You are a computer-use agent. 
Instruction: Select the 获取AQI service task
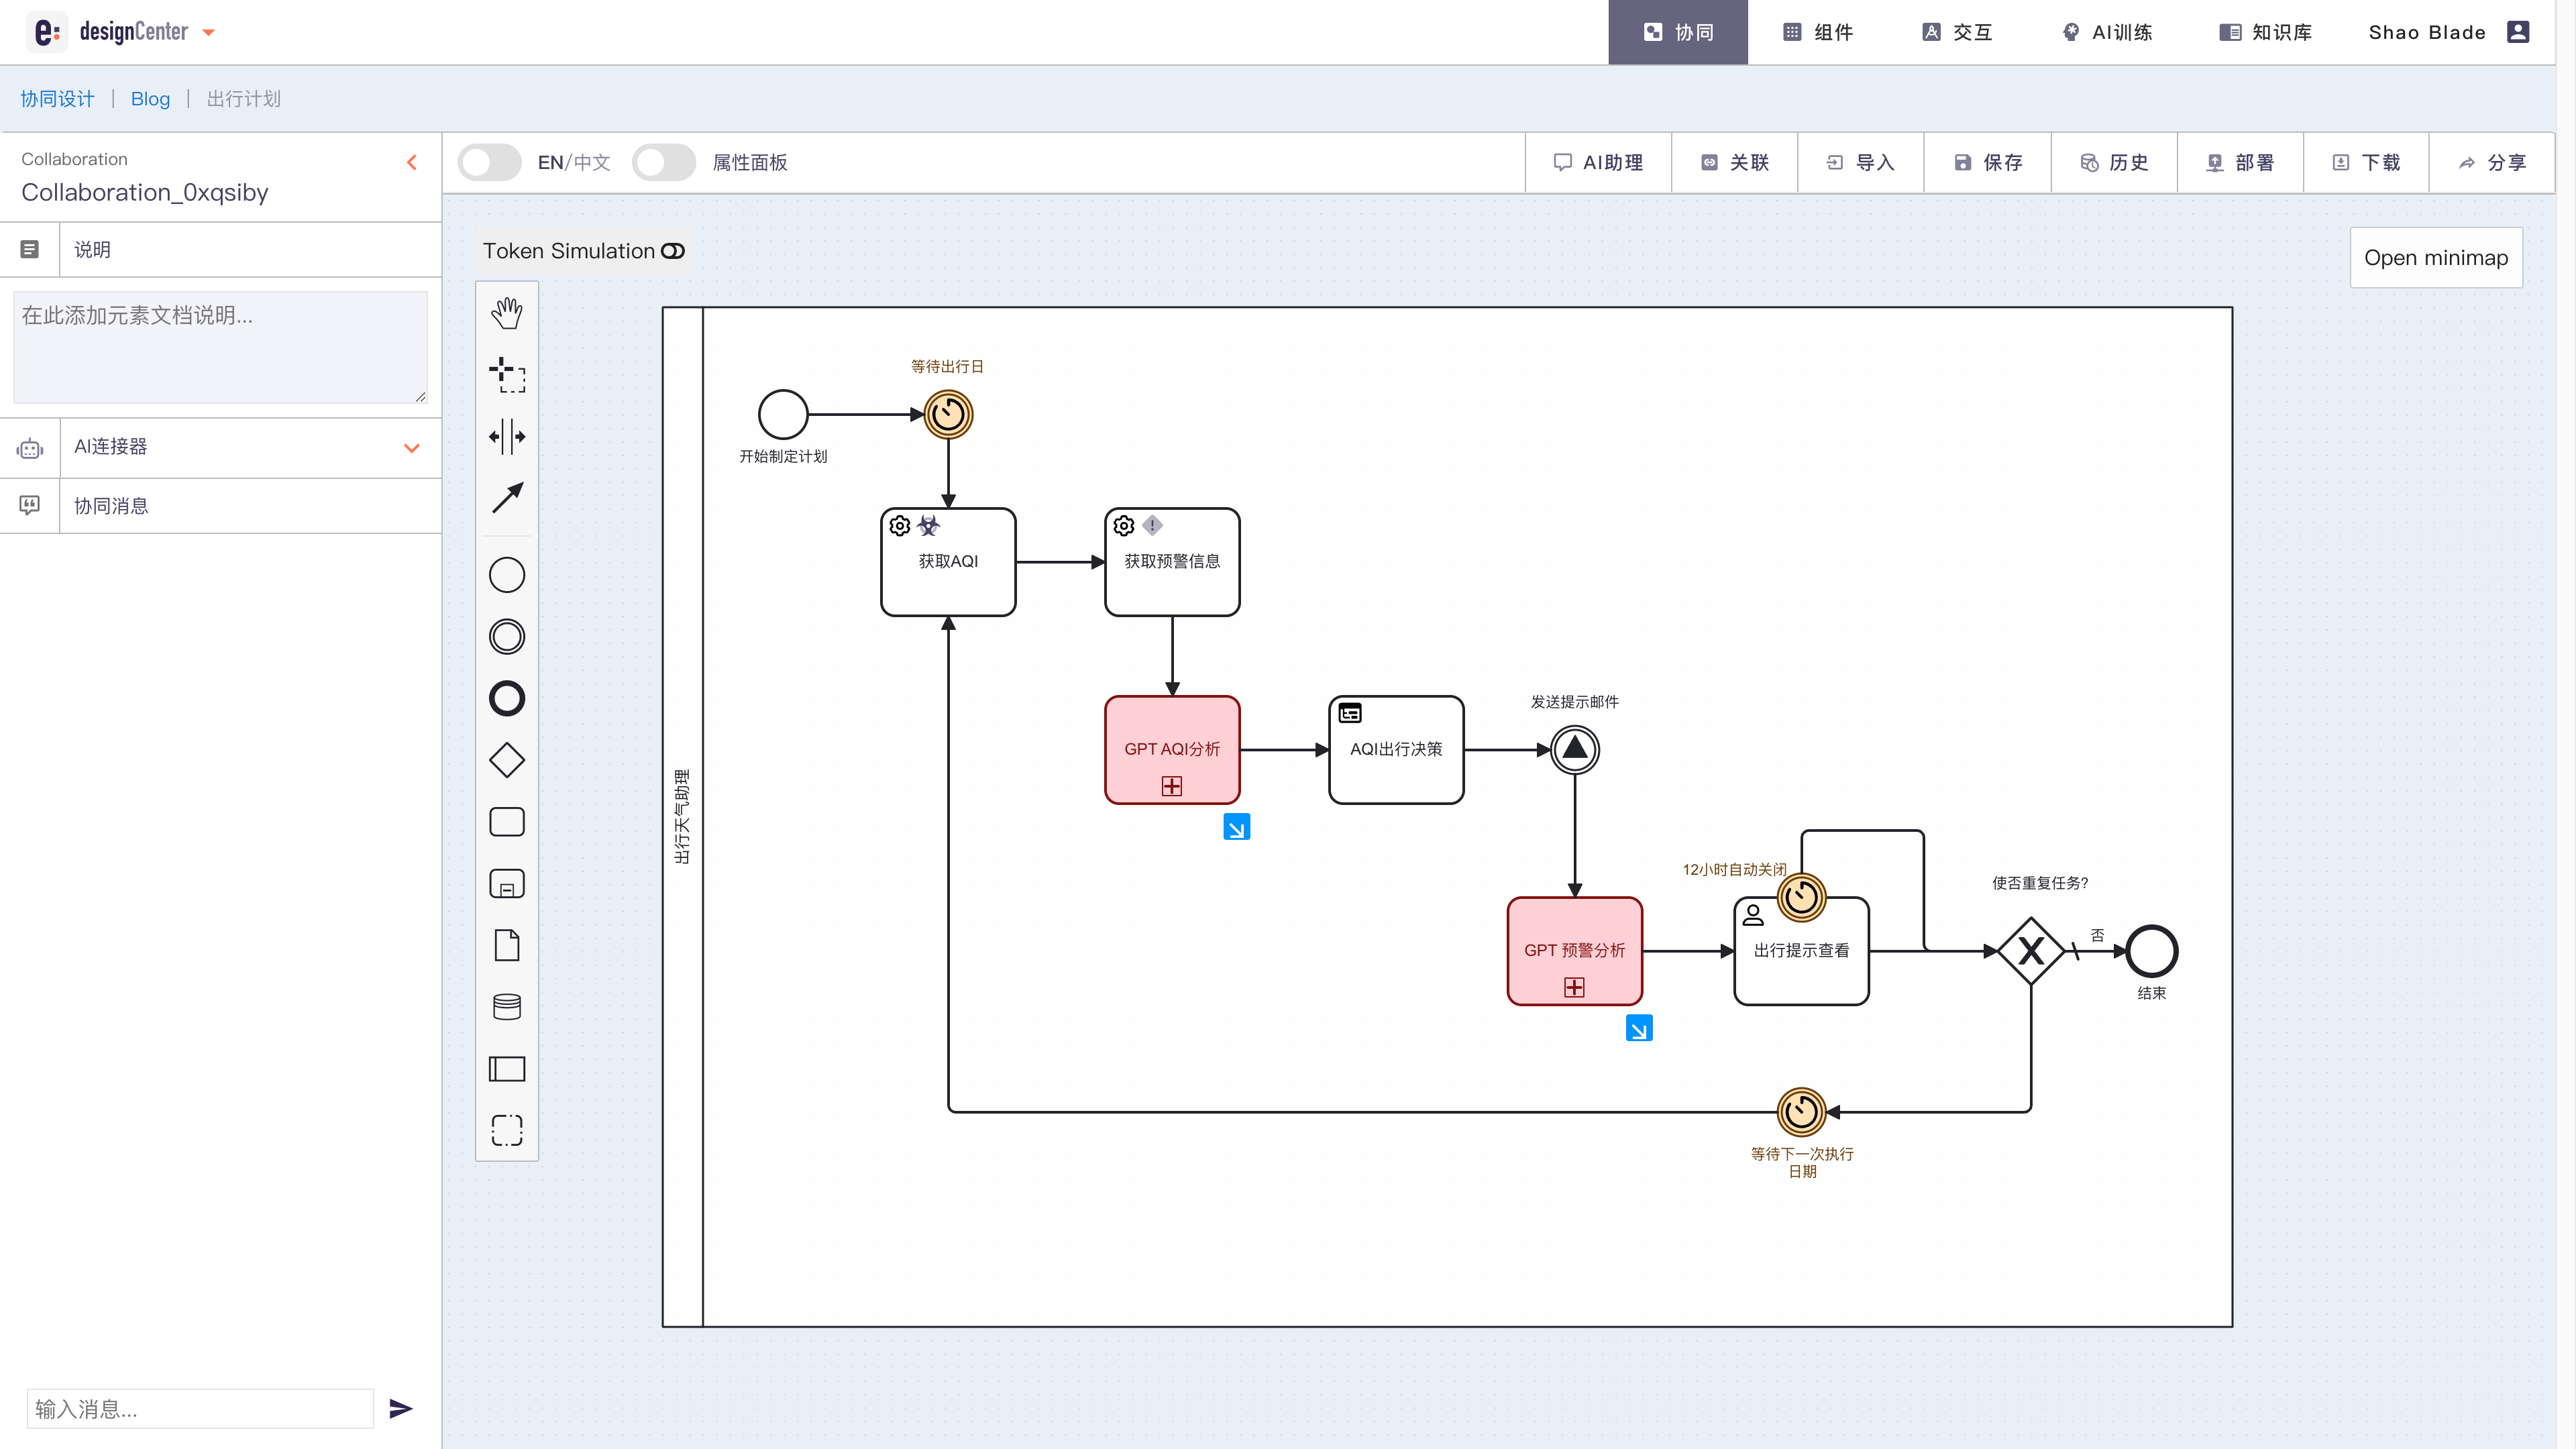tap(948, 562)
